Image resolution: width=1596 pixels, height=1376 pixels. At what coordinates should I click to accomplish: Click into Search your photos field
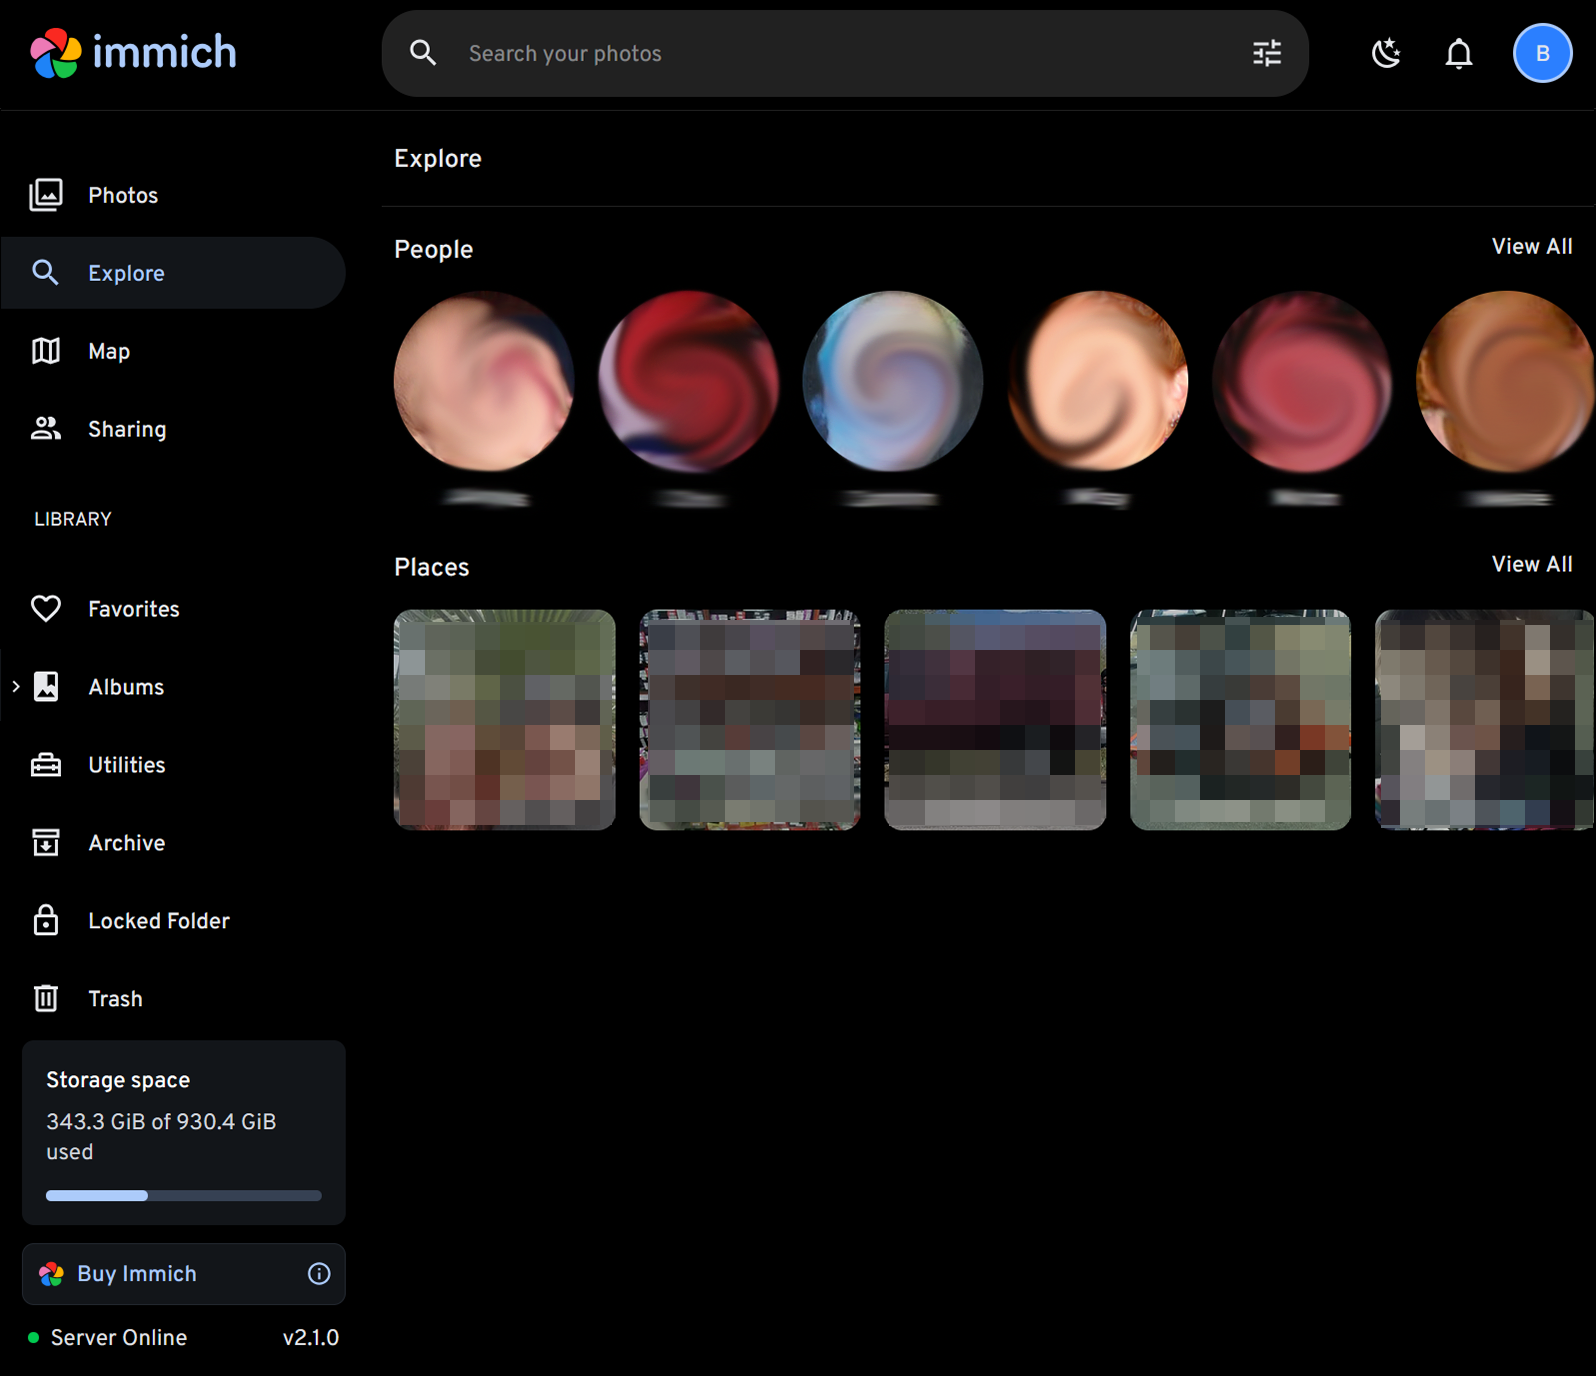point(845,53)
